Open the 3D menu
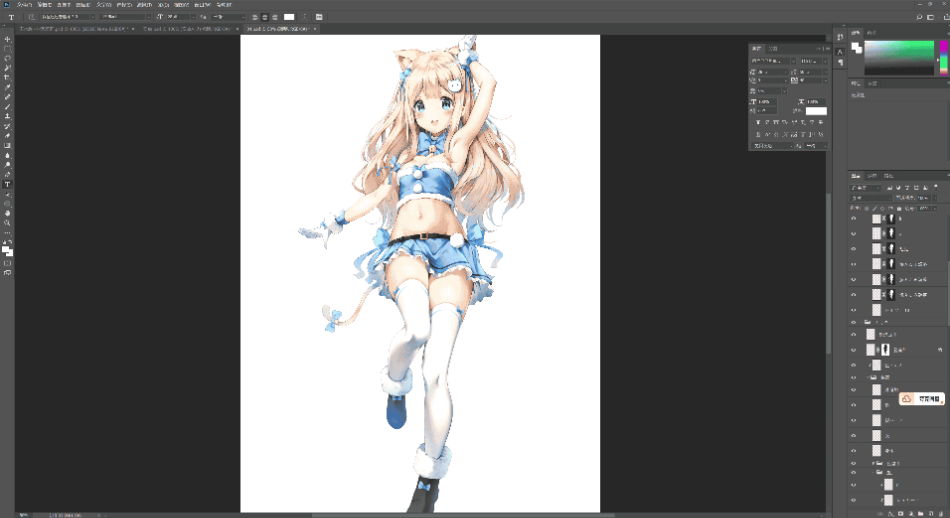950x518 pixels. pos(163,4)
